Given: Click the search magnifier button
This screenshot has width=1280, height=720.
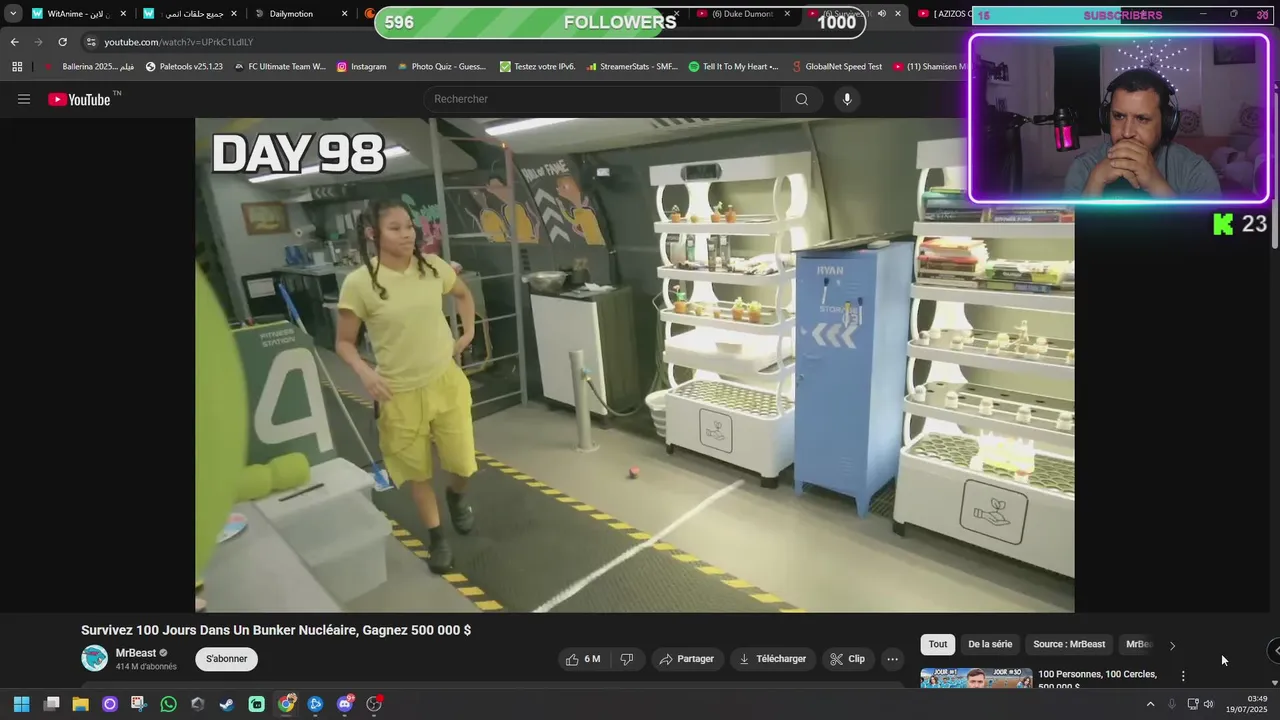Looking at the screenshot, I should (x=802, y=99).
